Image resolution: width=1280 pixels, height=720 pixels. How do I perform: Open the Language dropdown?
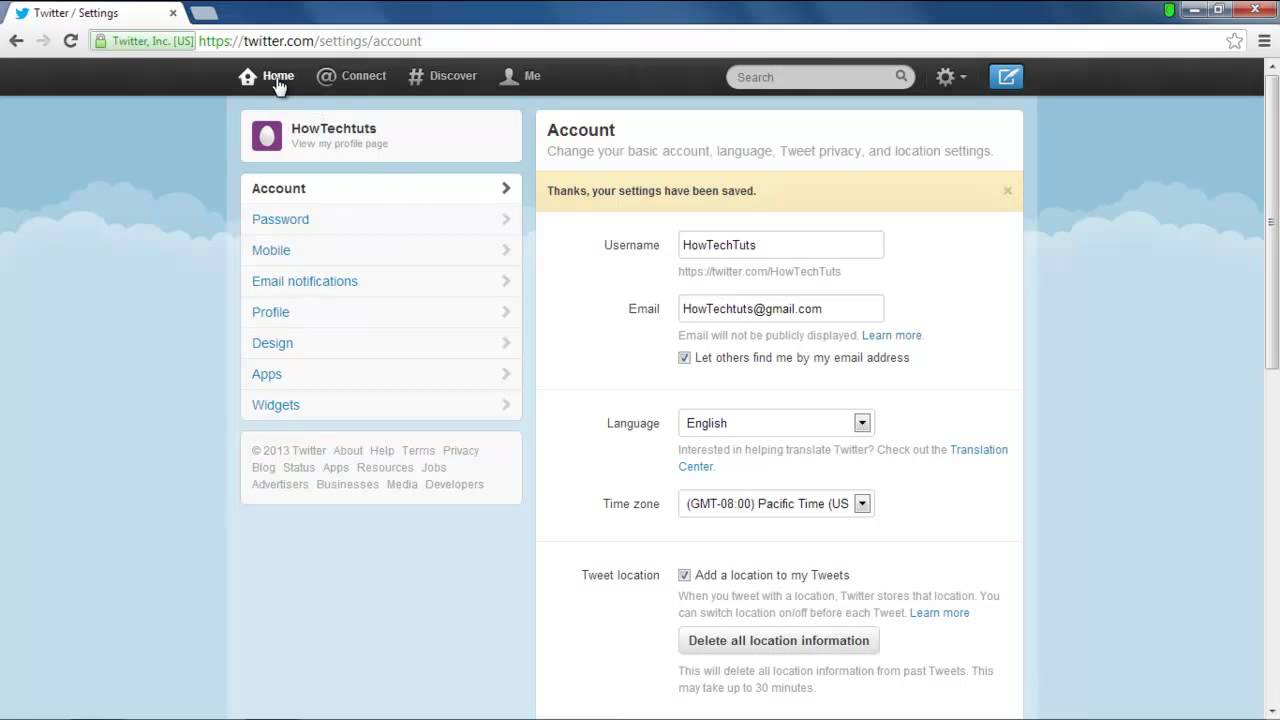776,423
